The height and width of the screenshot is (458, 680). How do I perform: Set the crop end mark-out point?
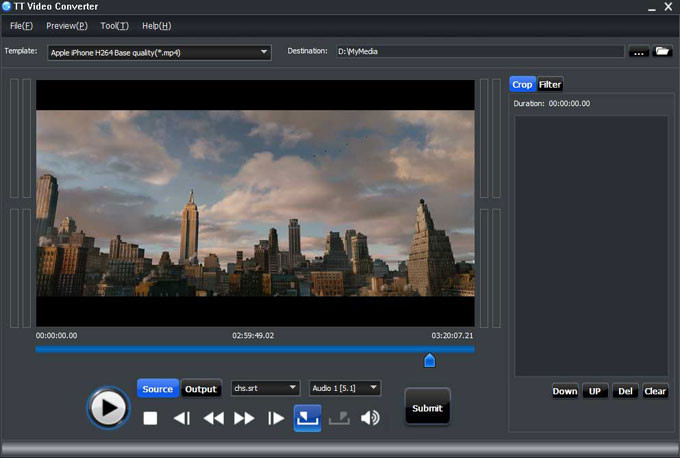click(x=339, y=418)
